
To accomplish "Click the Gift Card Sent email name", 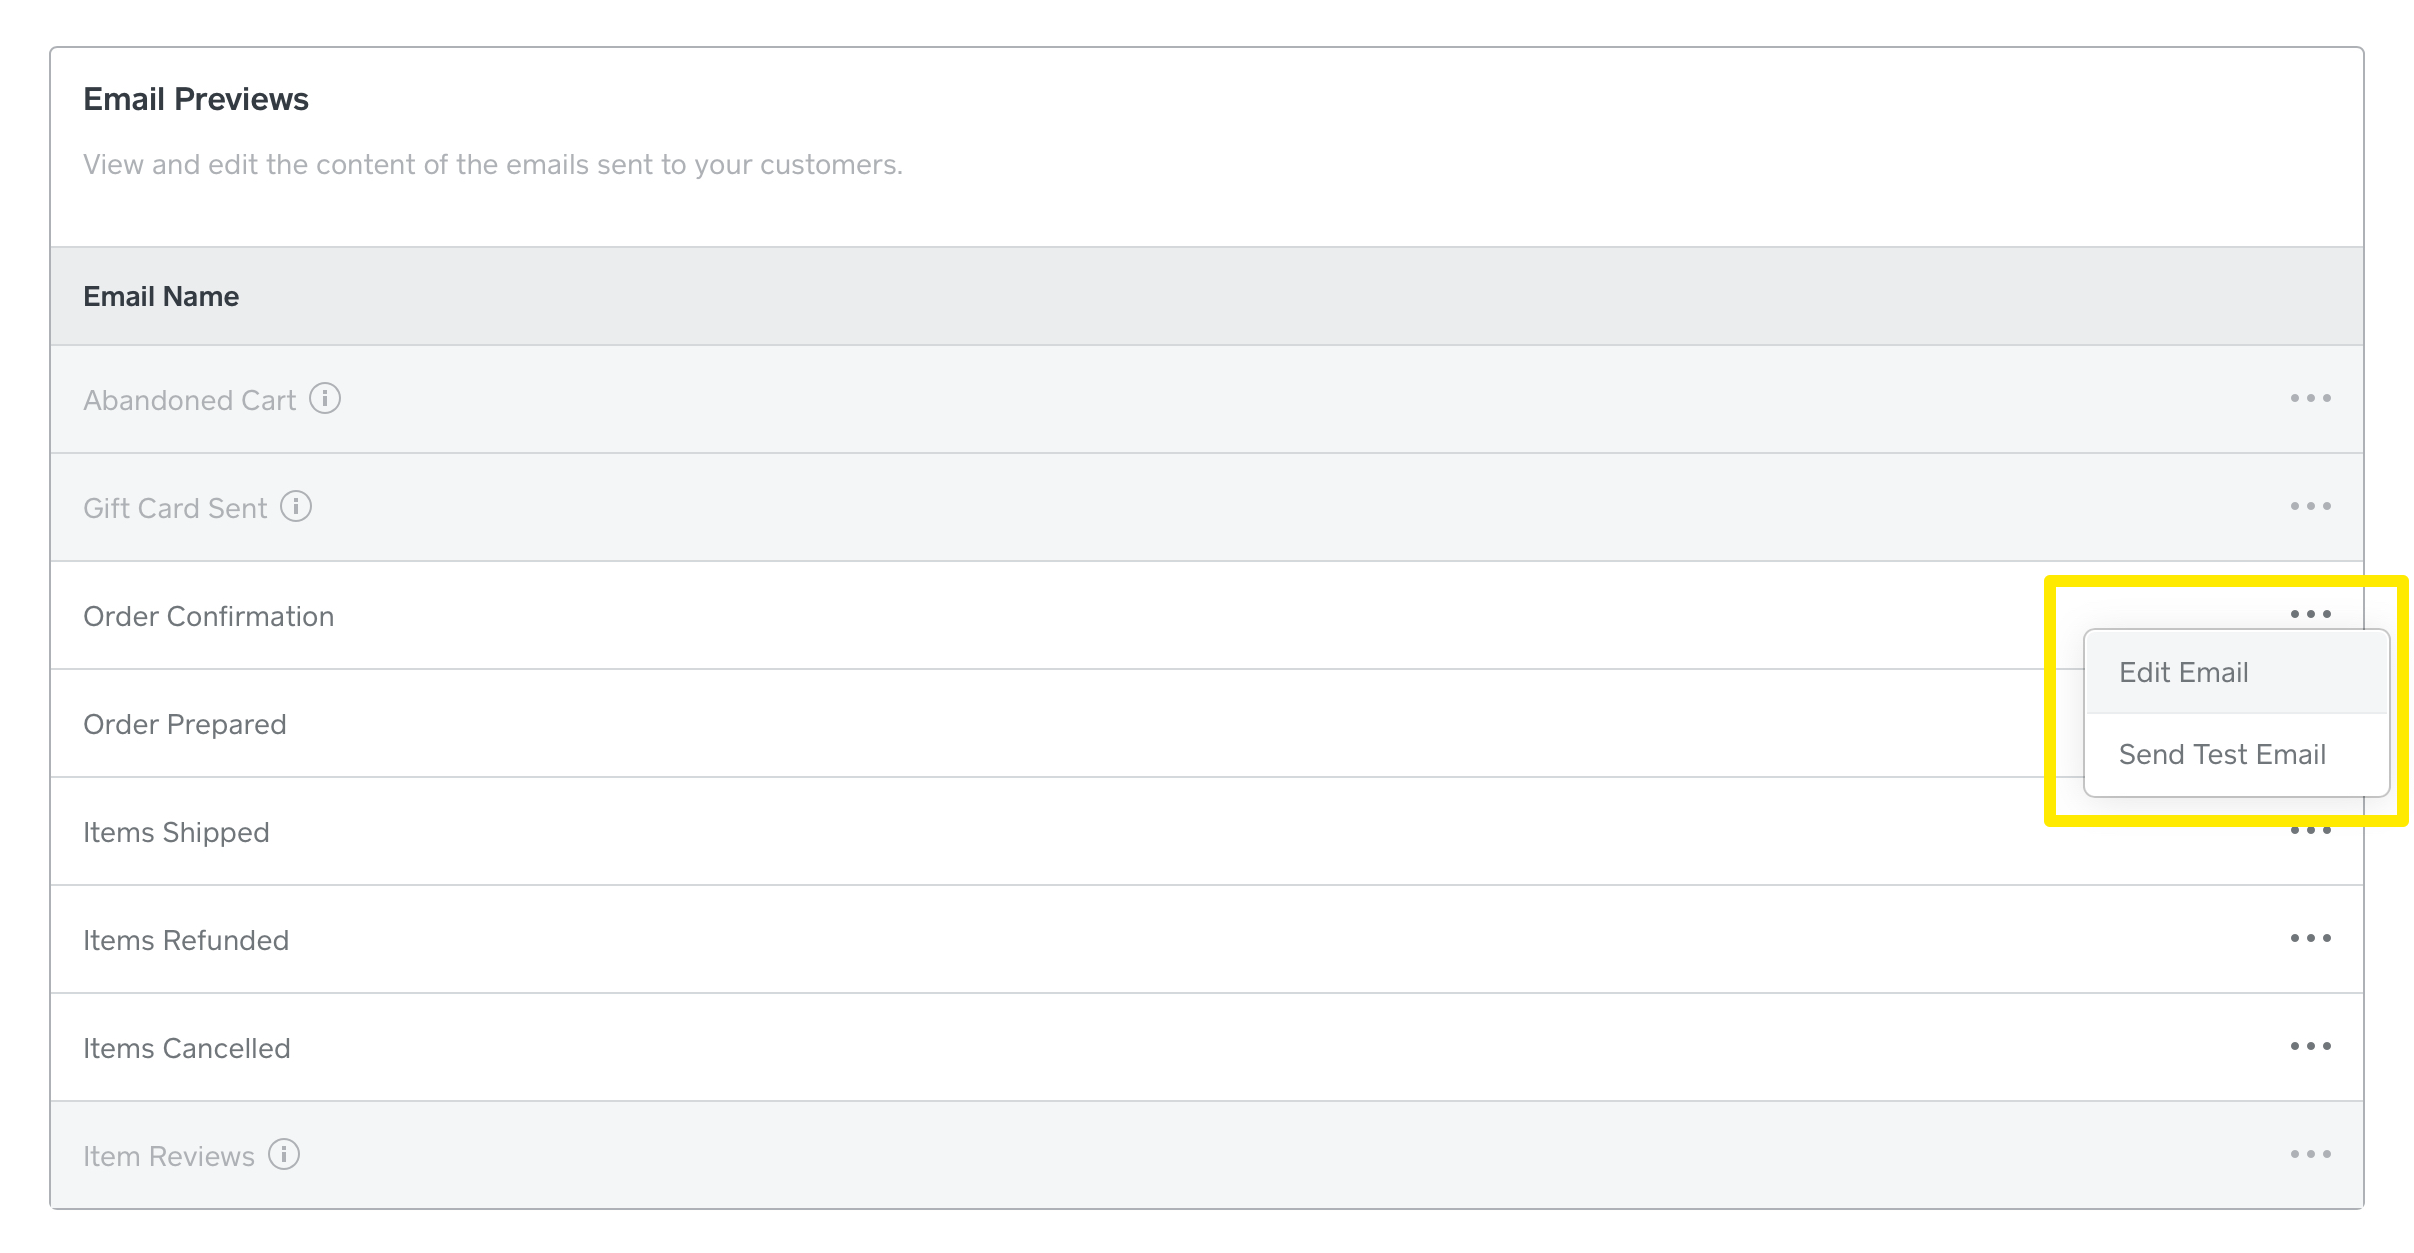I will pyautogui.click(x=175, y=508).
